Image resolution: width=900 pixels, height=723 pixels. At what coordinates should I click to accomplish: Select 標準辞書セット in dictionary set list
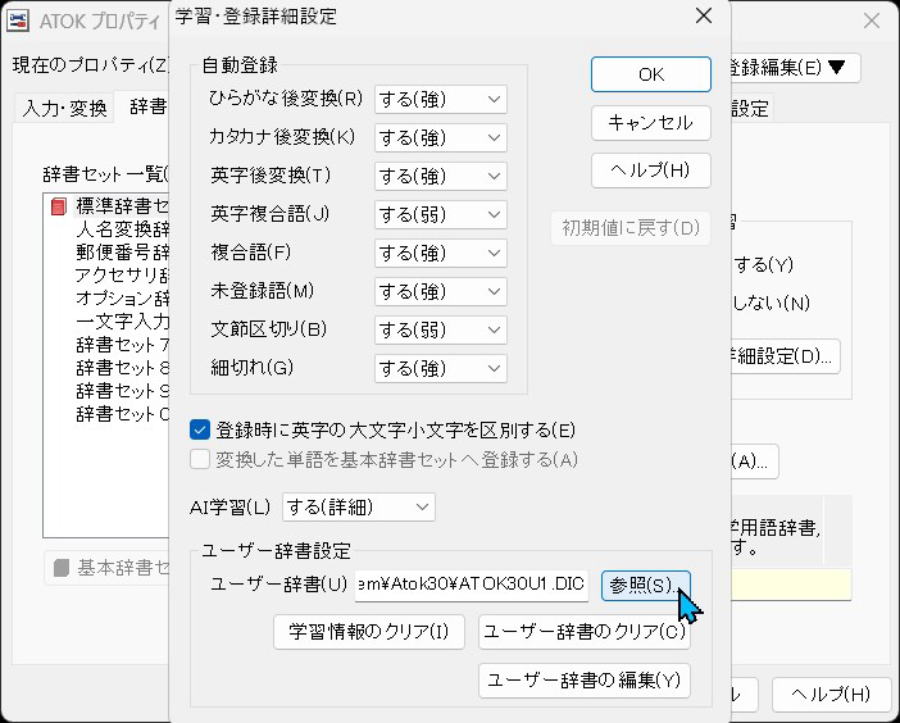point(122,206)
